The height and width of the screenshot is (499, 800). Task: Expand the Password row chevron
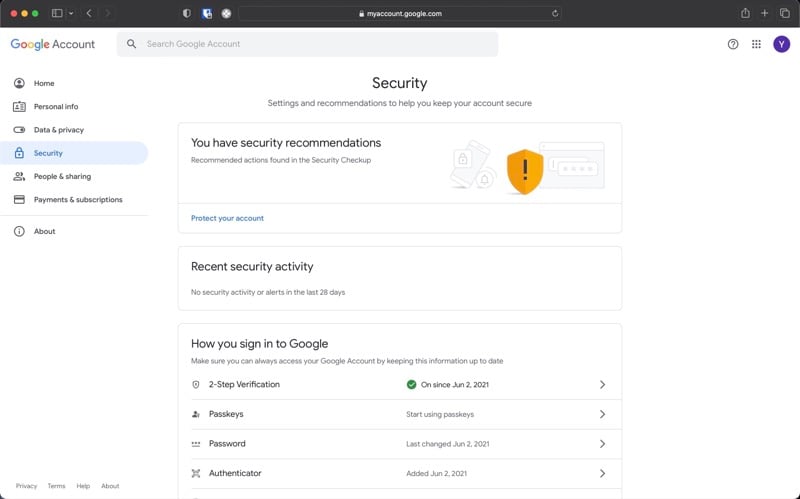tap(602, 444)
